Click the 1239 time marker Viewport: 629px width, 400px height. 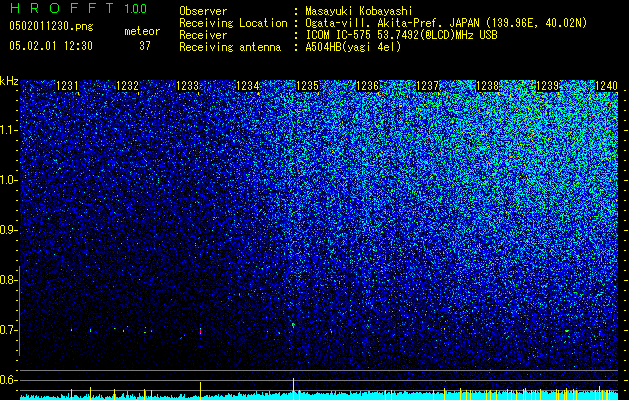pos(548,86)
